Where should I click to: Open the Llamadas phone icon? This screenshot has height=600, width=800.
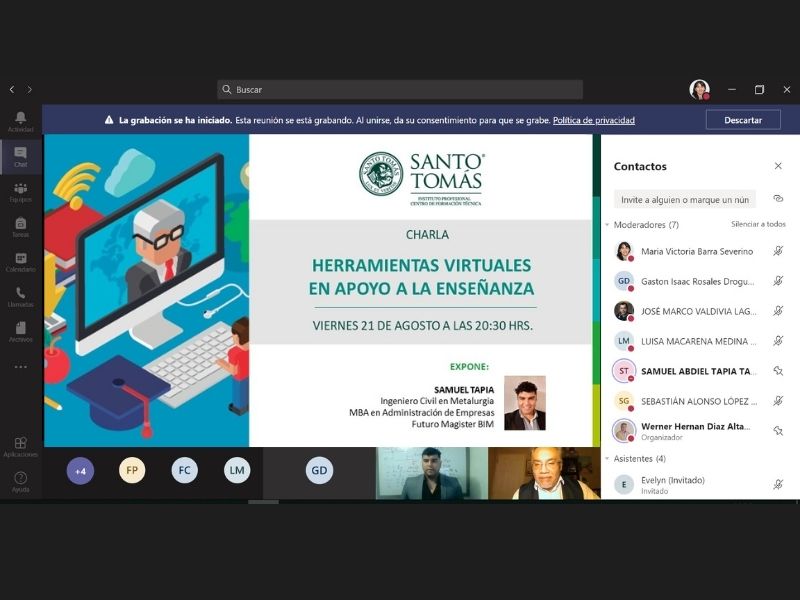pyautogui.click(x=20, y=296)
